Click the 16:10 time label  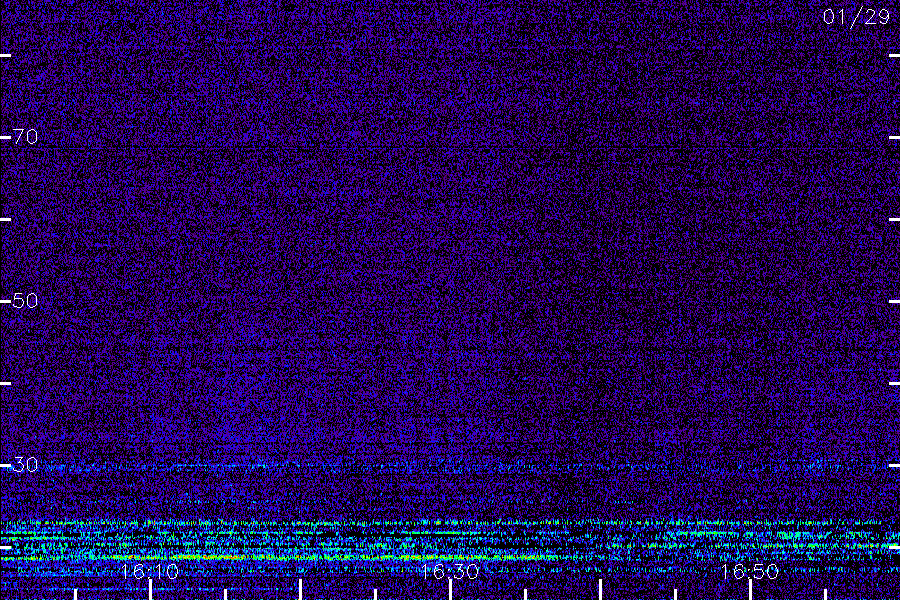click(150, 571)
